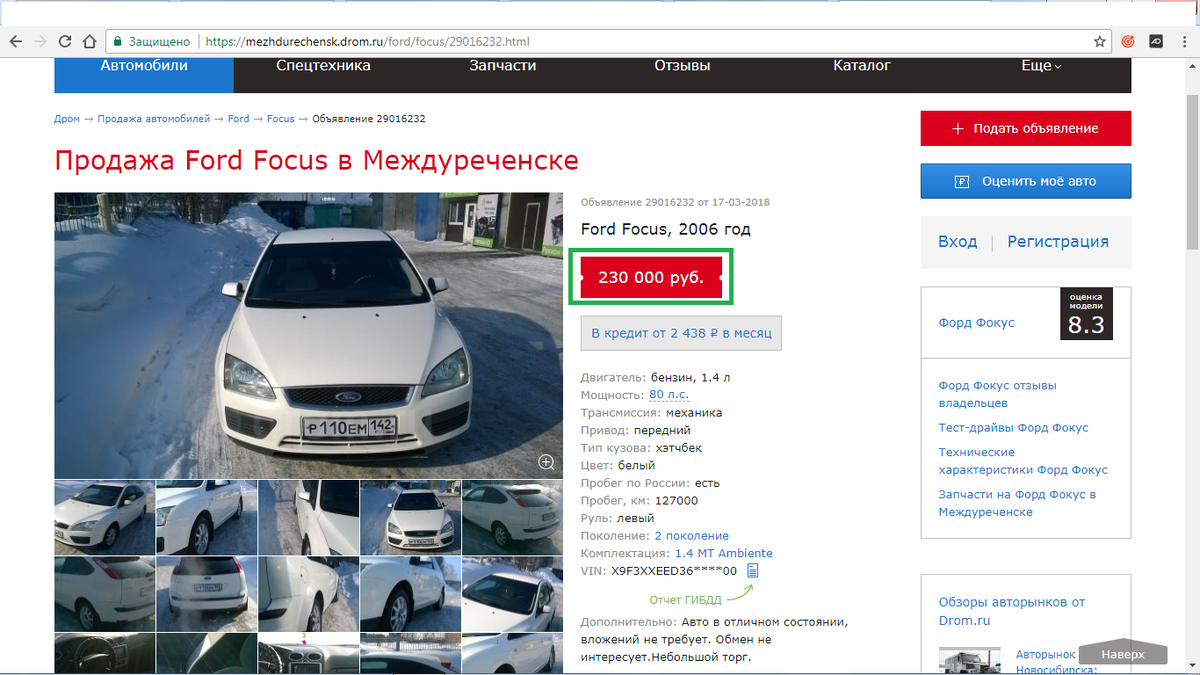The image size is (1200, 675).
Task: Click the browser forward arrow
Action: [x=40, y=42]
